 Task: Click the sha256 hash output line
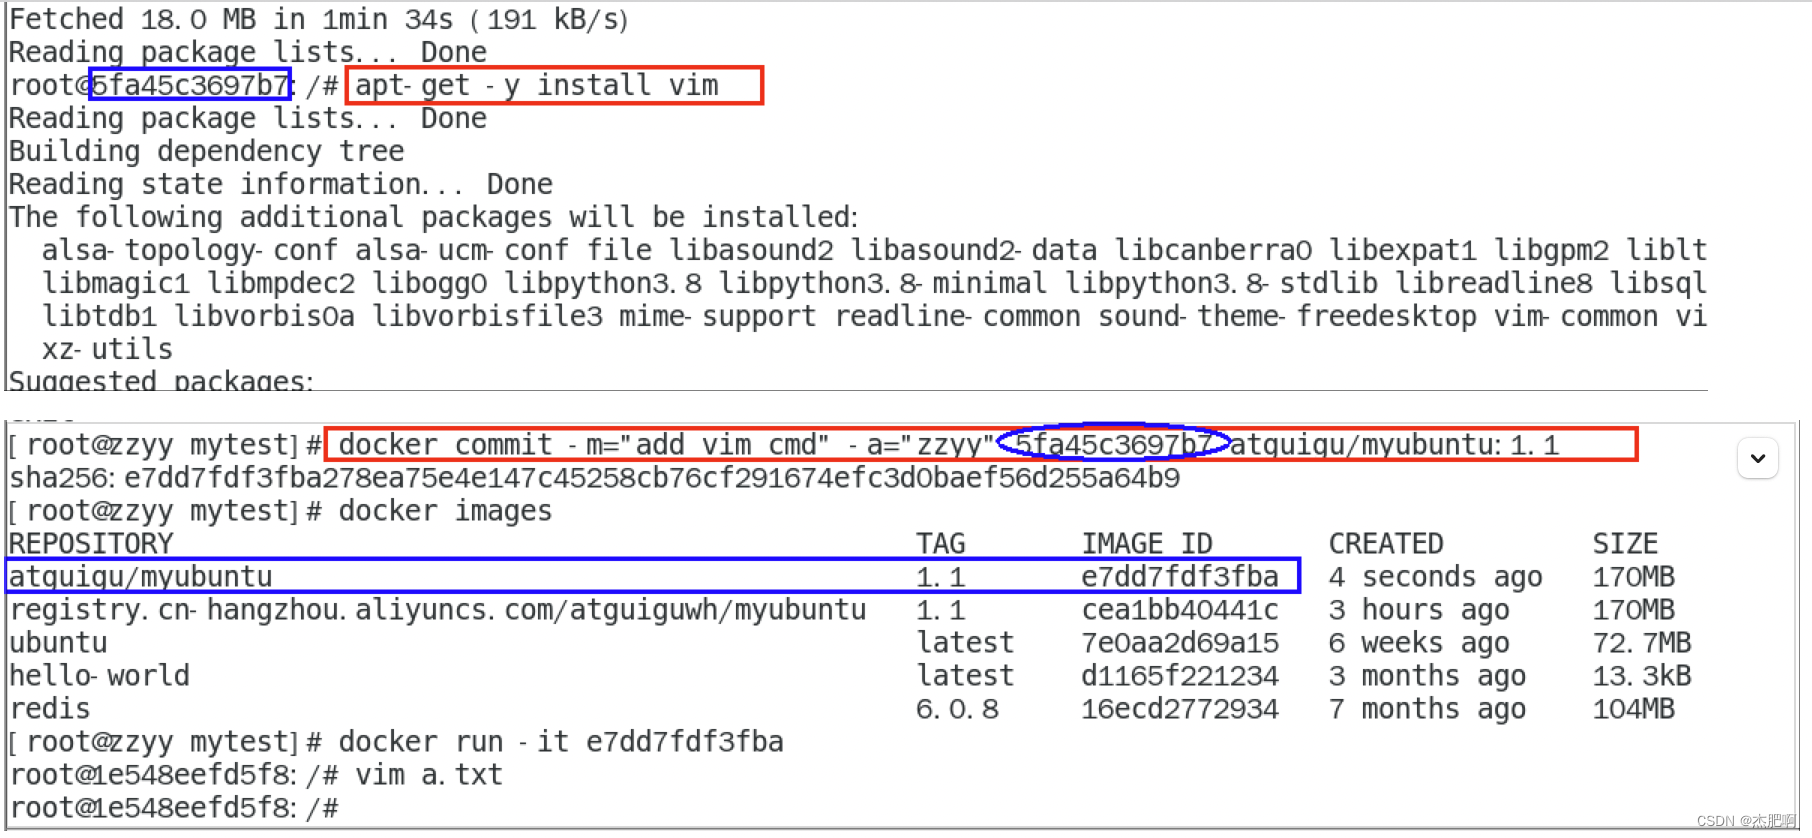[x=594, y=478]
